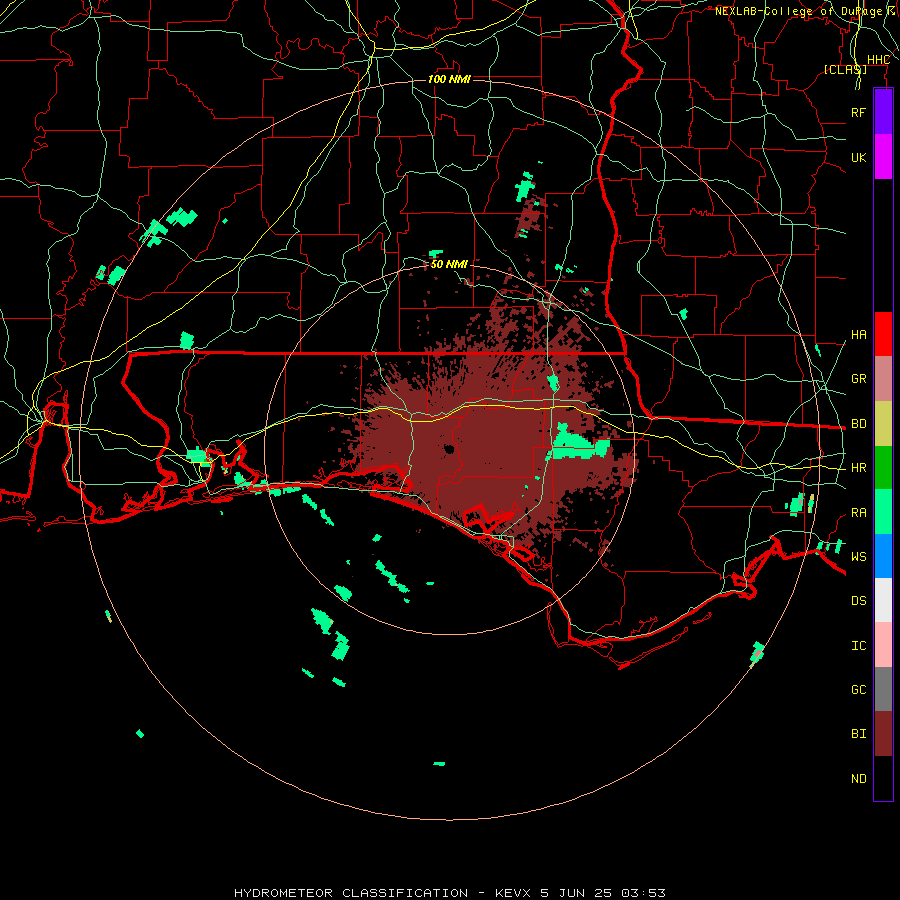Pick the HR green legend swatch
This screenshot has width=900, height=900.
(x=883, y=468)
